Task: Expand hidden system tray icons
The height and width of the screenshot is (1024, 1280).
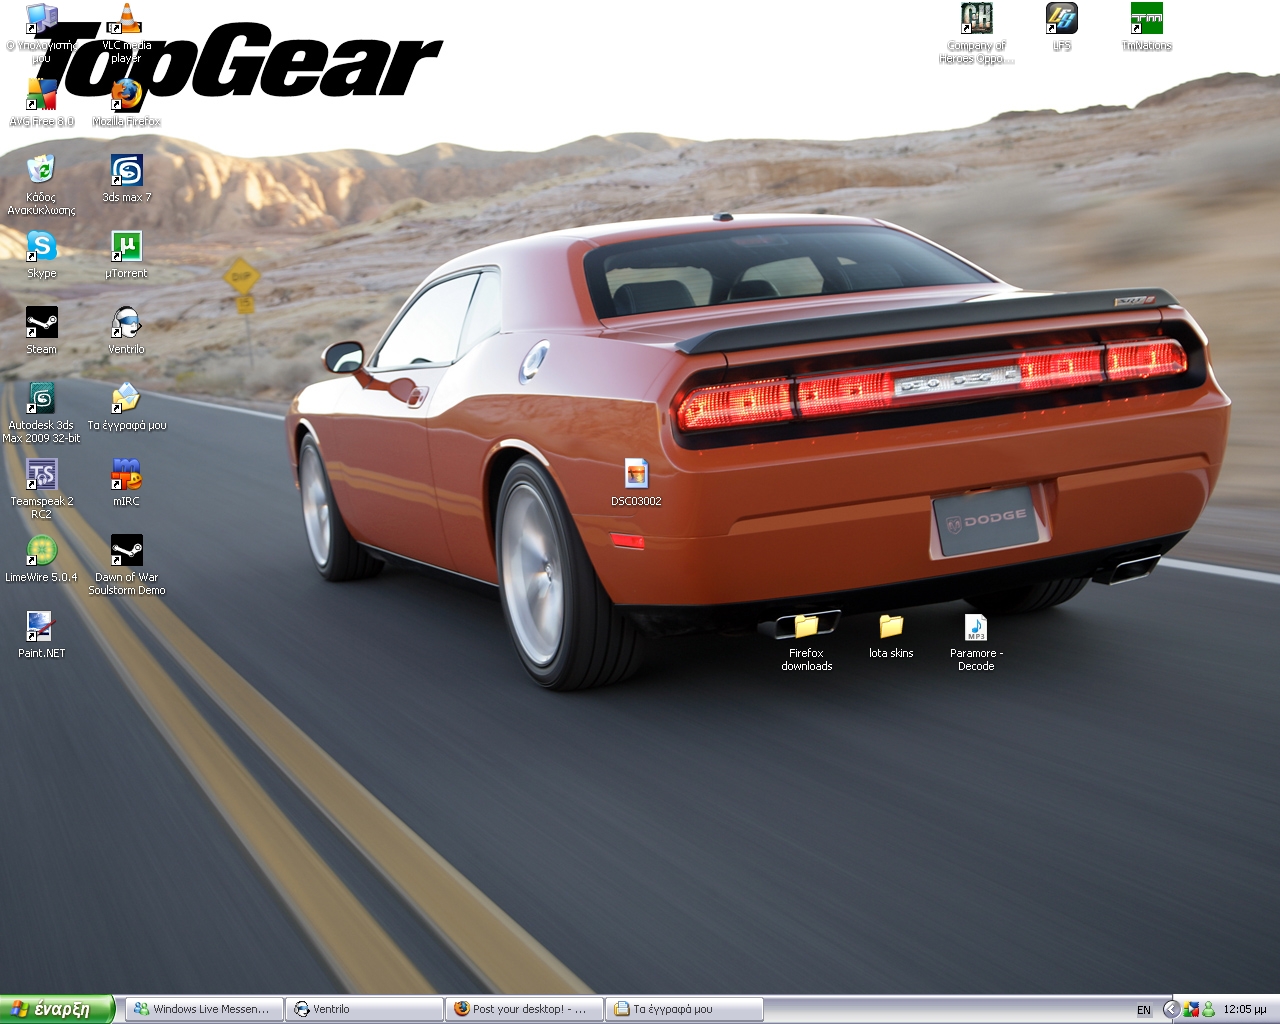Action: click(1171, 1009)
